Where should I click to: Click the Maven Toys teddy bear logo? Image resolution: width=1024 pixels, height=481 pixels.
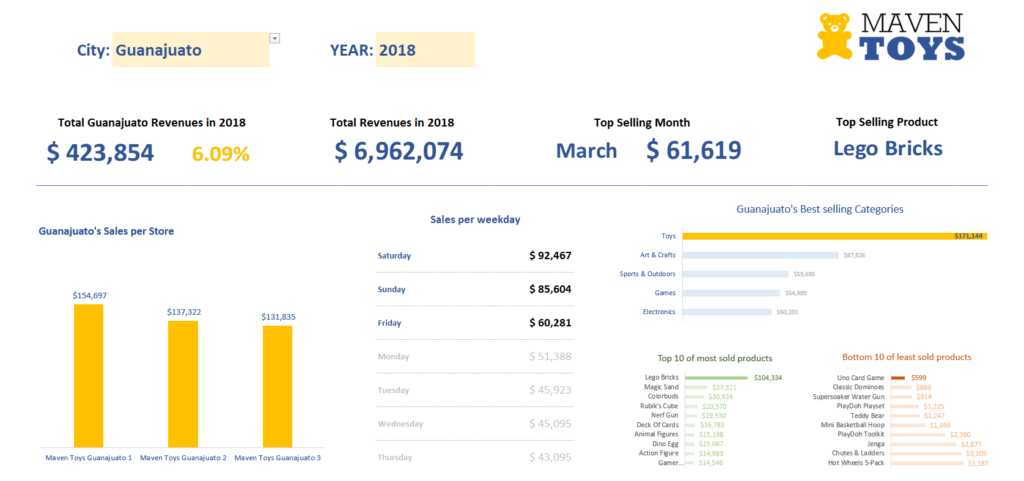pyautogui.click(x=836, y=36)
